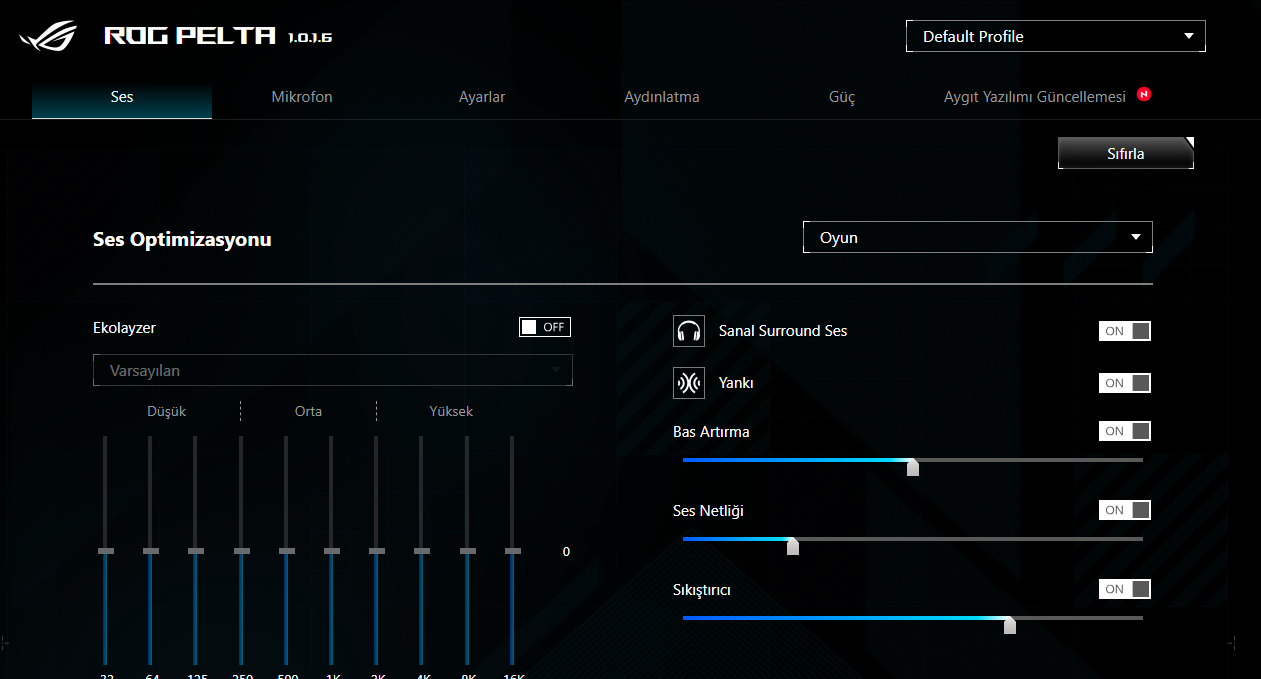Click the Sanal Surround Ses label
The image size is (1261, 679).
pyautogui.click(x=783, y=331)
